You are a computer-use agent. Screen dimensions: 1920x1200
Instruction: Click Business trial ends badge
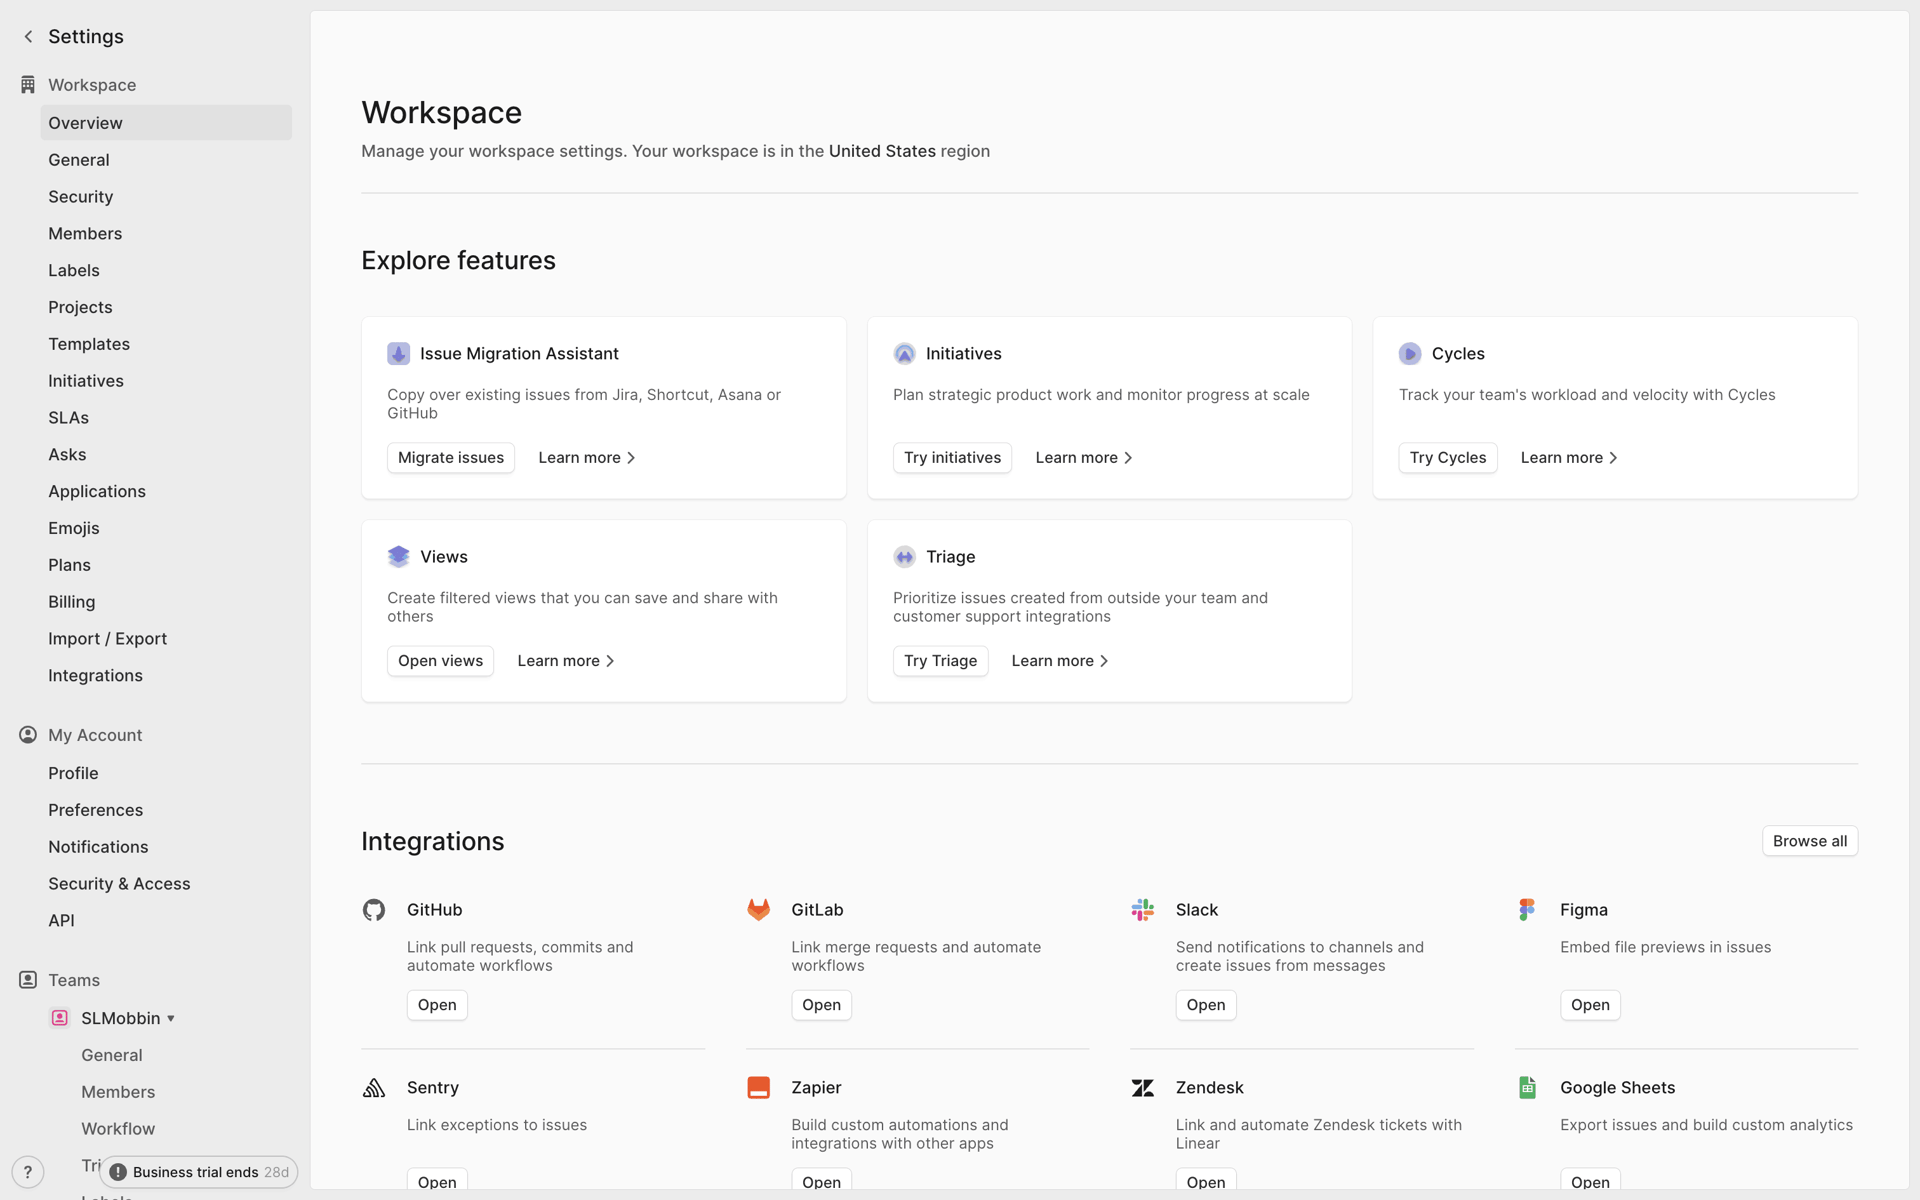click(x=199, y=1172)
